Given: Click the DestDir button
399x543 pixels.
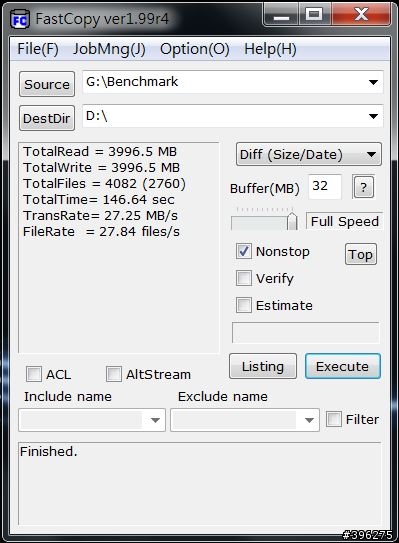Looking at the screenshot, I should coord(47,118).
